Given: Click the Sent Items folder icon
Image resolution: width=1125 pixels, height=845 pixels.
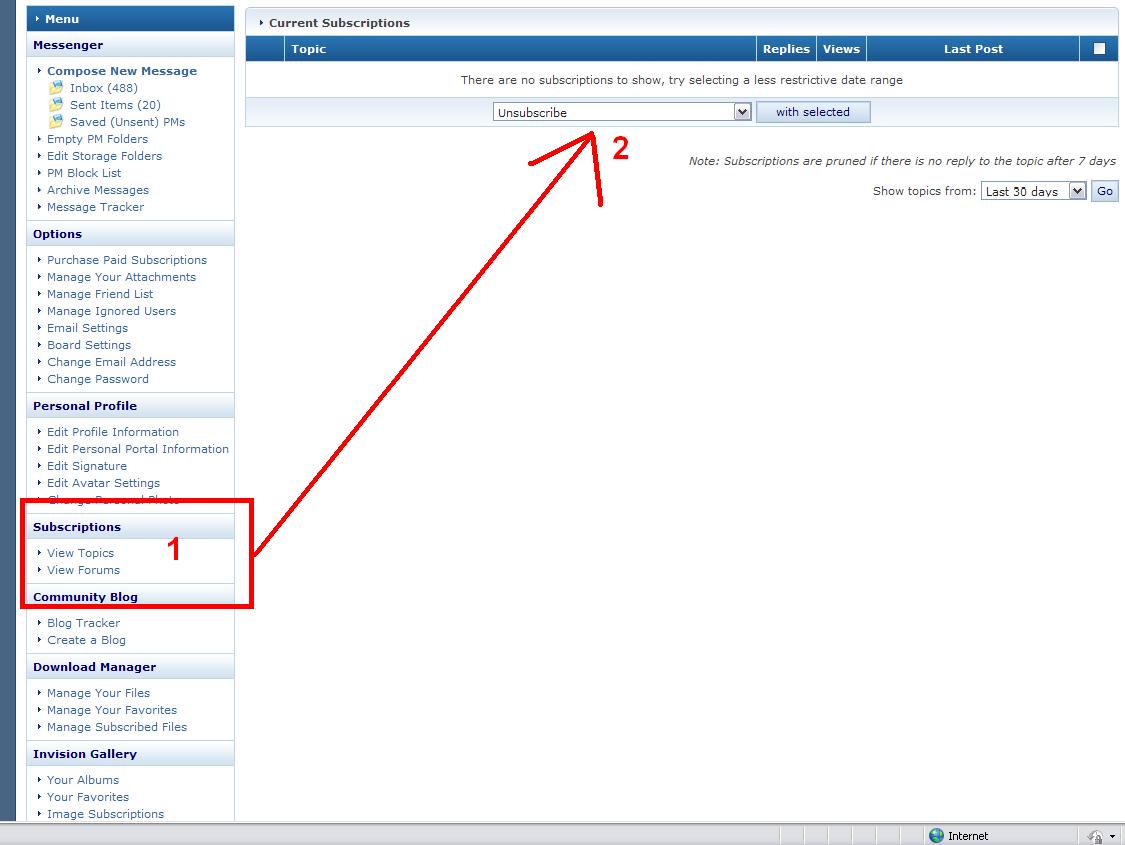Looking at the screenshot, I should click(x=56, y=105).
